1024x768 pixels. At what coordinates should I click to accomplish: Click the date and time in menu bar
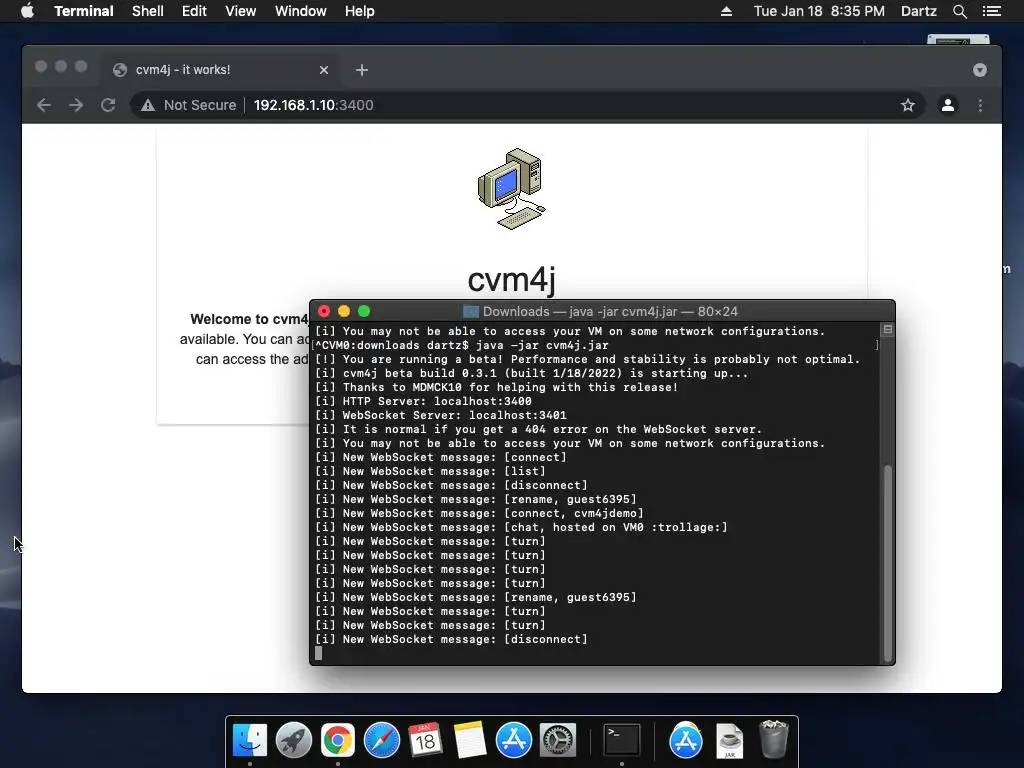[819, 11]
